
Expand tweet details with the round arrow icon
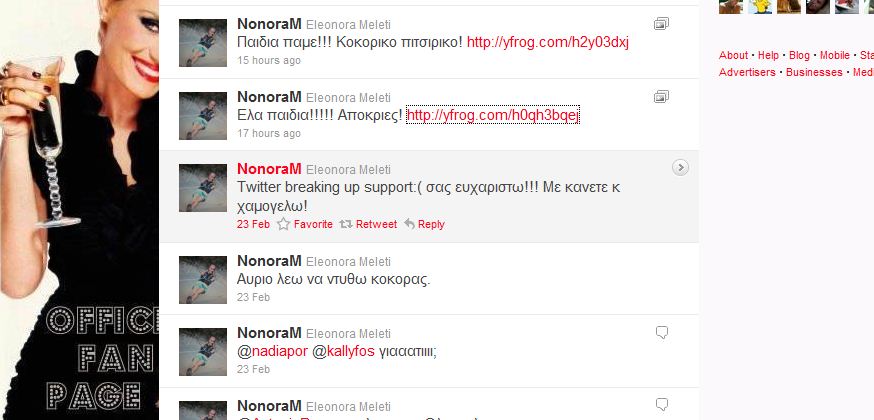pyautogui.click(x=680, y=168)
